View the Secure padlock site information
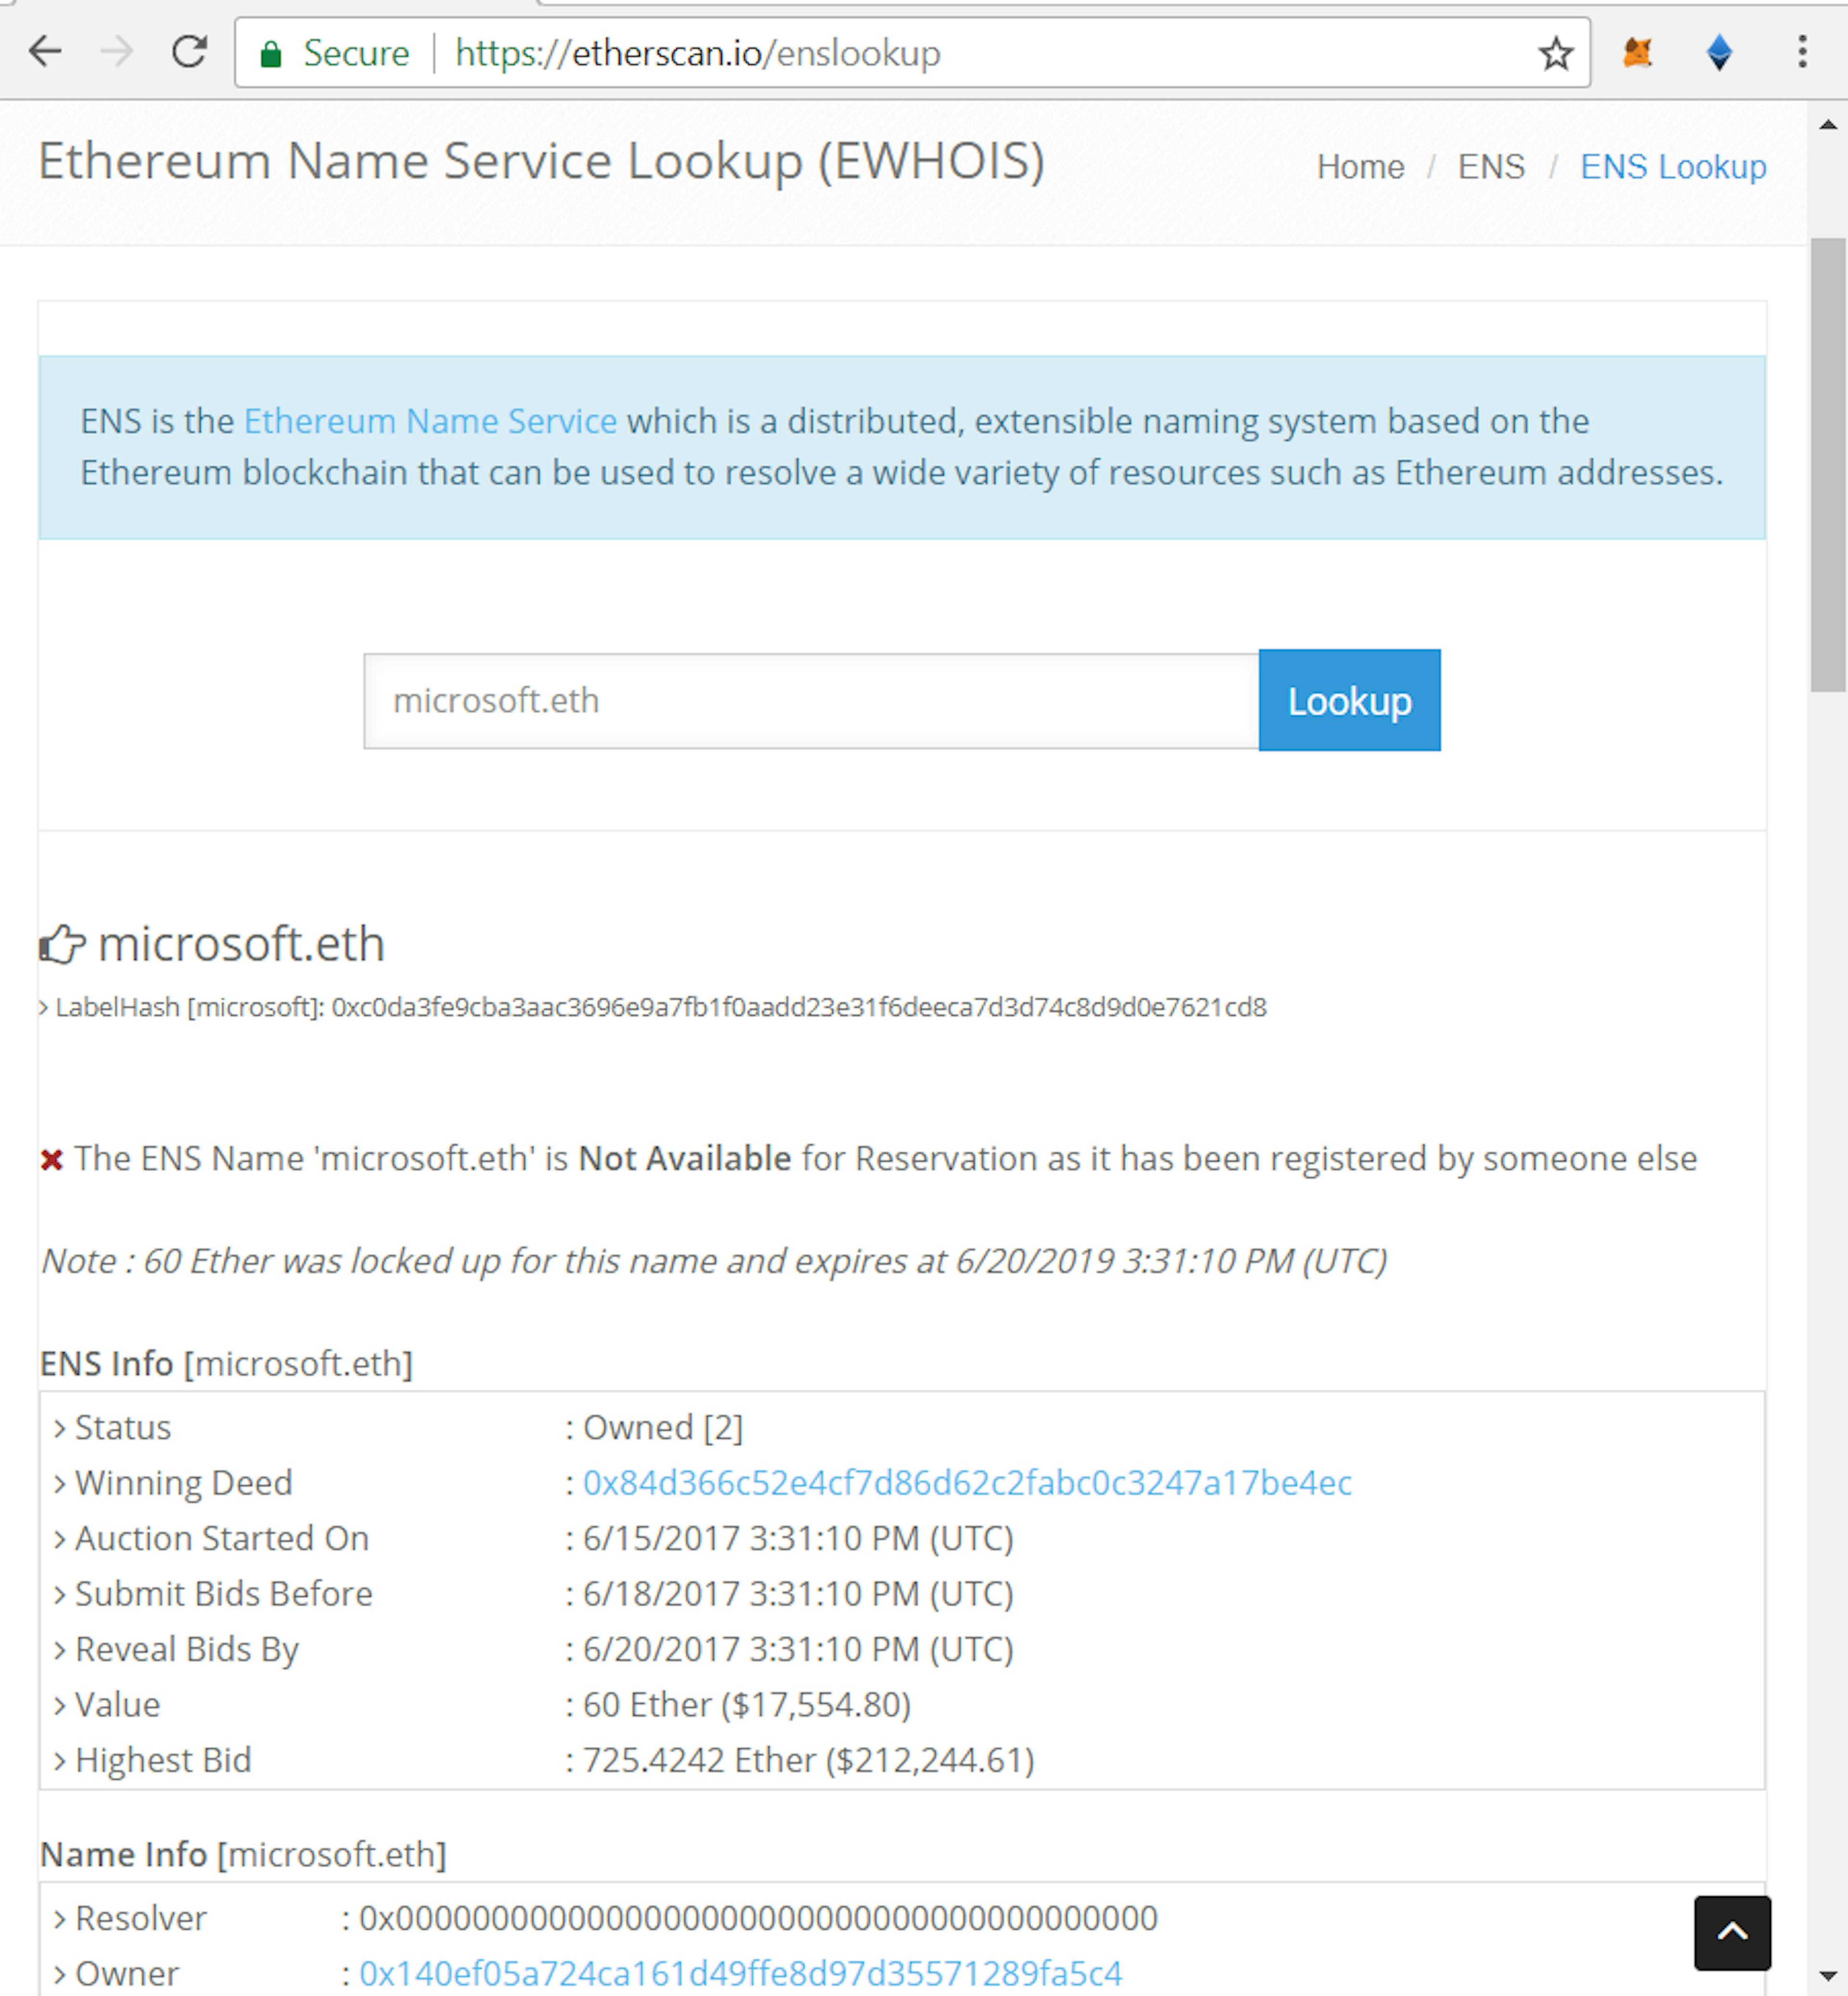The image size is (1848, 1996). pos(274,53)
